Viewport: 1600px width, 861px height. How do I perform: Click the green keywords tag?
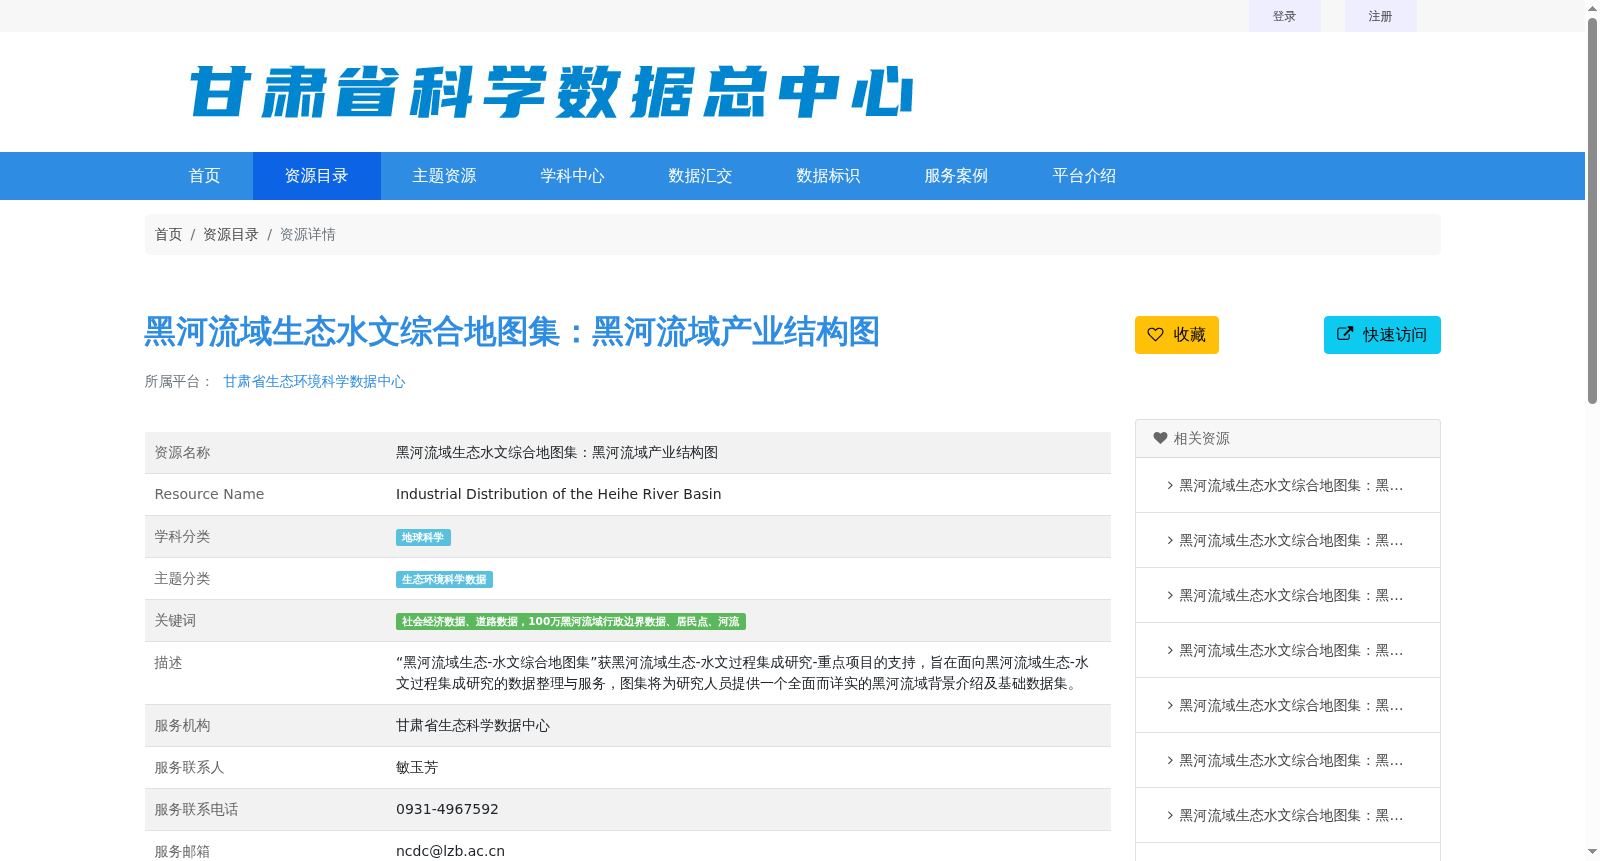[570, 622]
